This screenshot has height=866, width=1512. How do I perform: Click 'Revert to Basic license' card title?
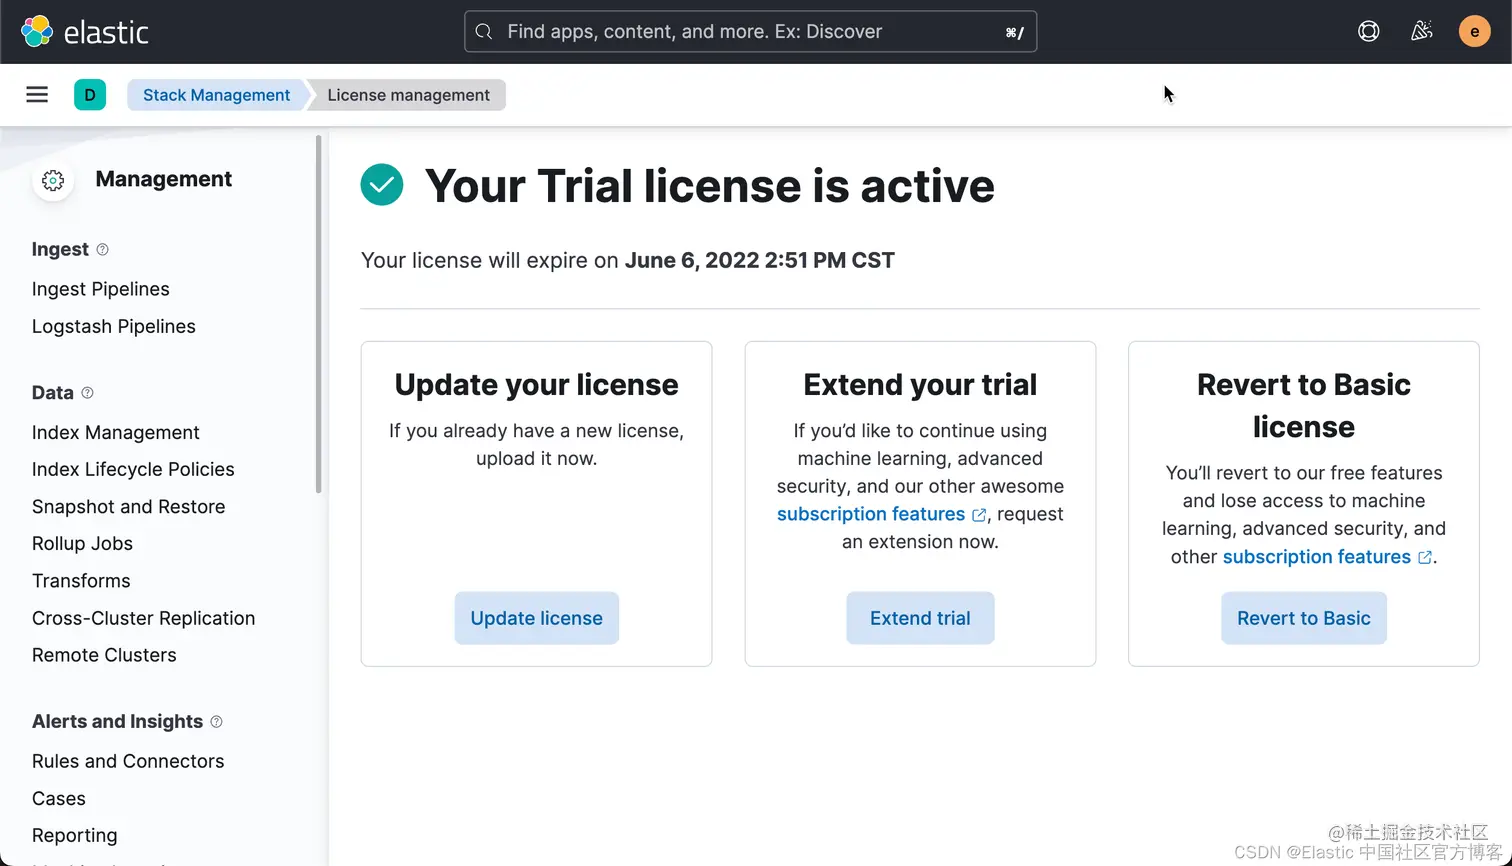click(1304, 406)
